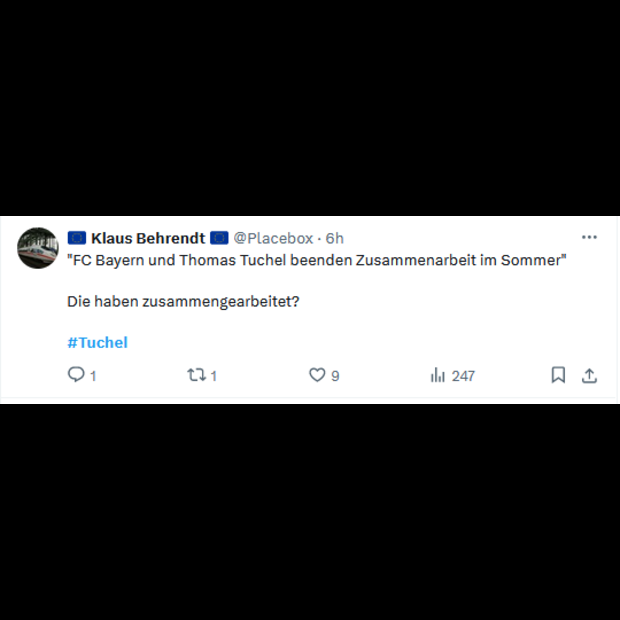This screenshot has width=620, height=620.
Task: Open the #Tuchel hashtag link
Action: pos(98,342)
